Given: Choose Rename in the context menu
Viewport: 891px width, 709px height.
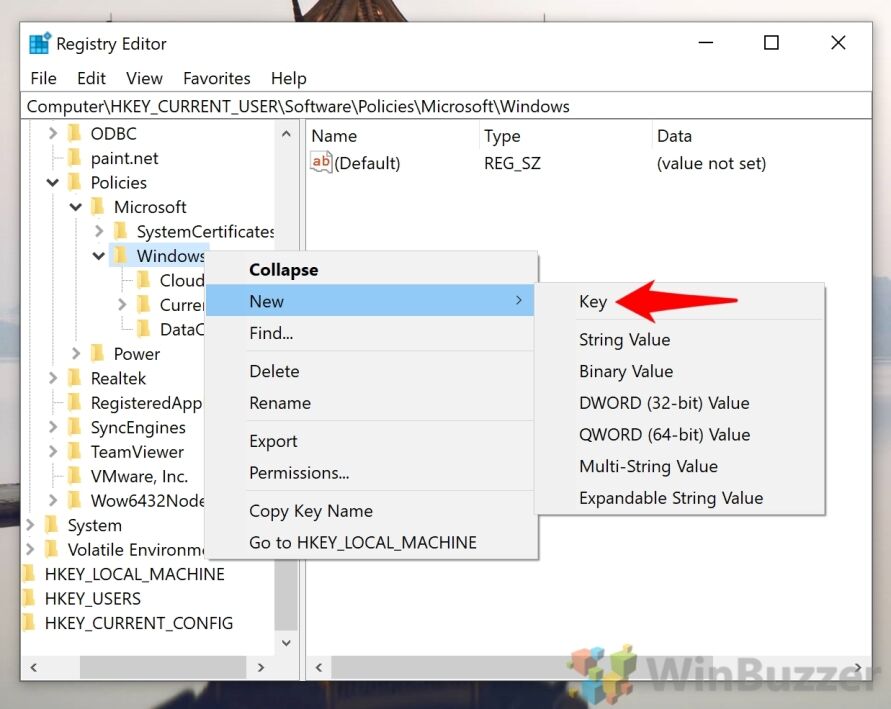Looking at the screenshot, I should coord(372,402).
